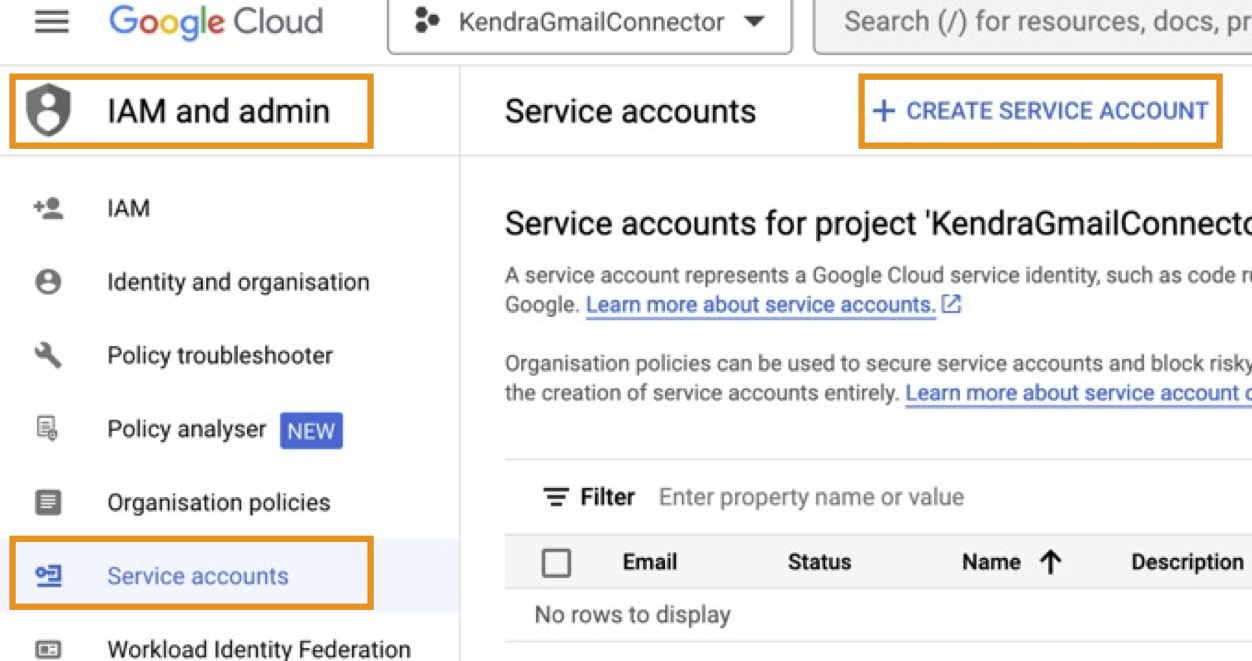Viewport: 1252px width, 661px height.
Task: Select Policy analyser in the sidebar
Action: pyautogui.click(x=187, y=429)
